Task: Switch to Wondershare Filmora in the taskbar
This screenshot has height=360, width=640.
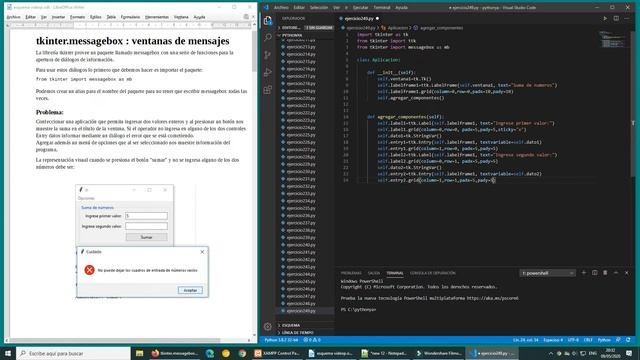Action: (x=438, y=353)
